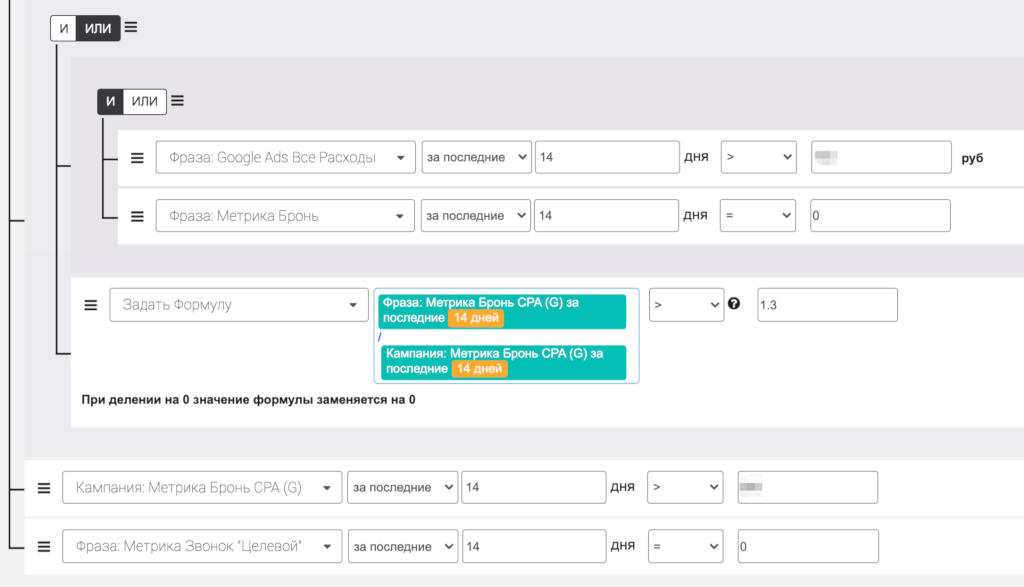Click days field in Метрика Звонок row
The image size is (1024, 587).
coord(534,547)
